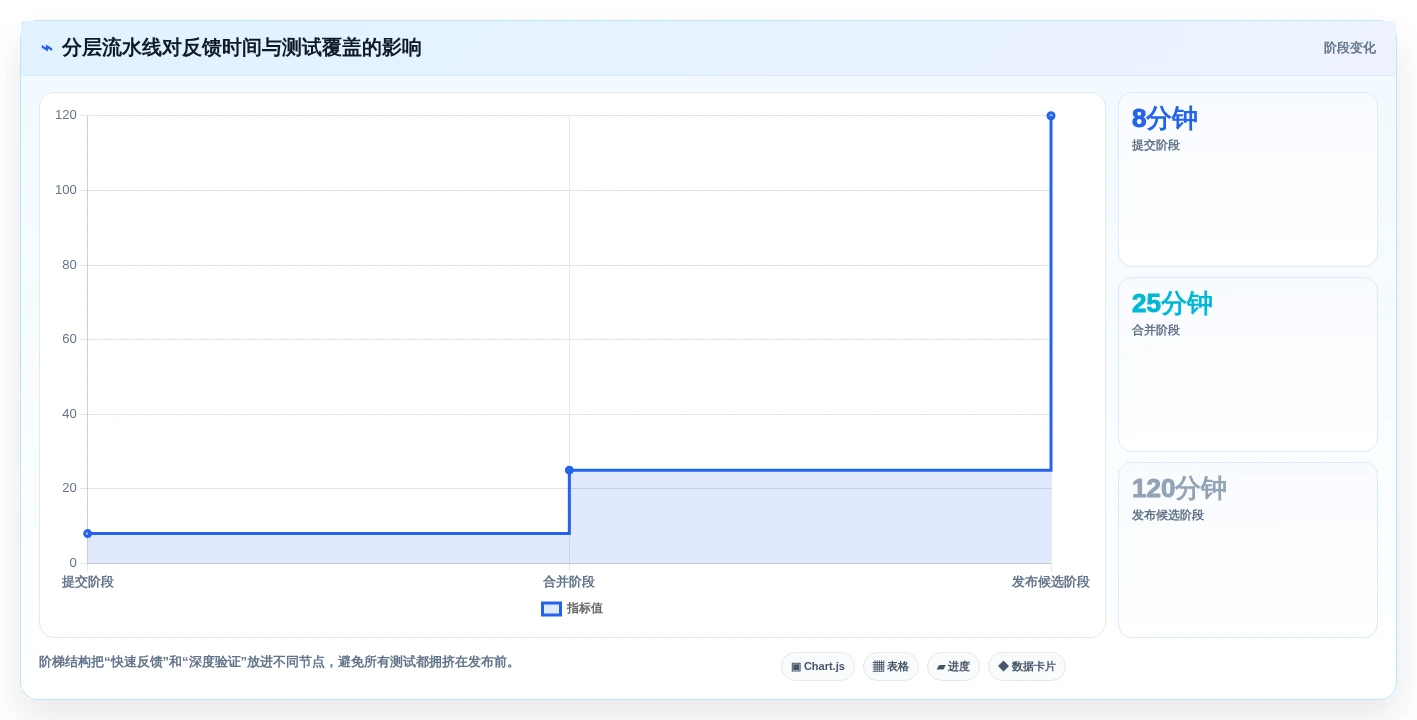Click the x-axis label 发布候选阶段
Image resolution: width=1417 pixels, height=720 pixels.
1051,582
